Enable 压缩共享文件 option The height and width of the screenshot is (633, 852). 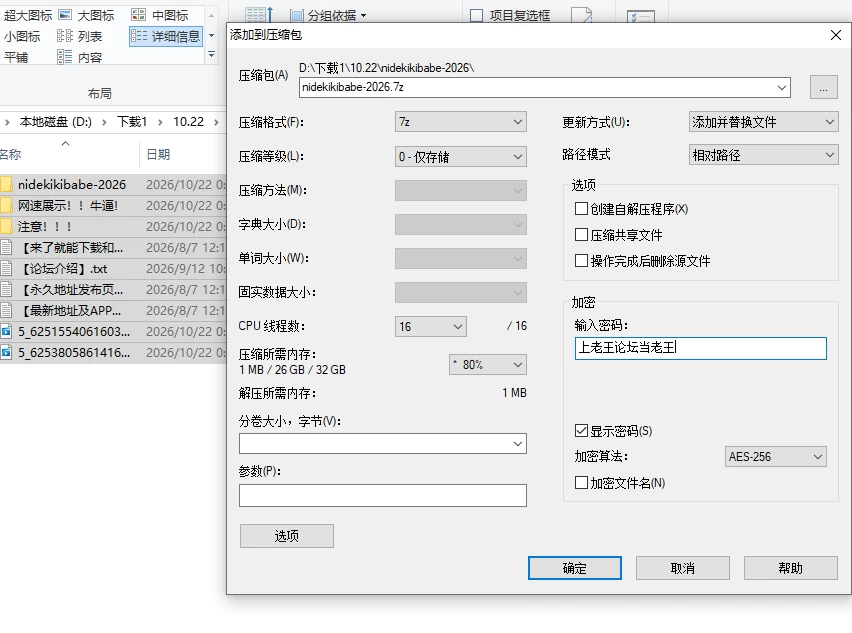(581, 235)
